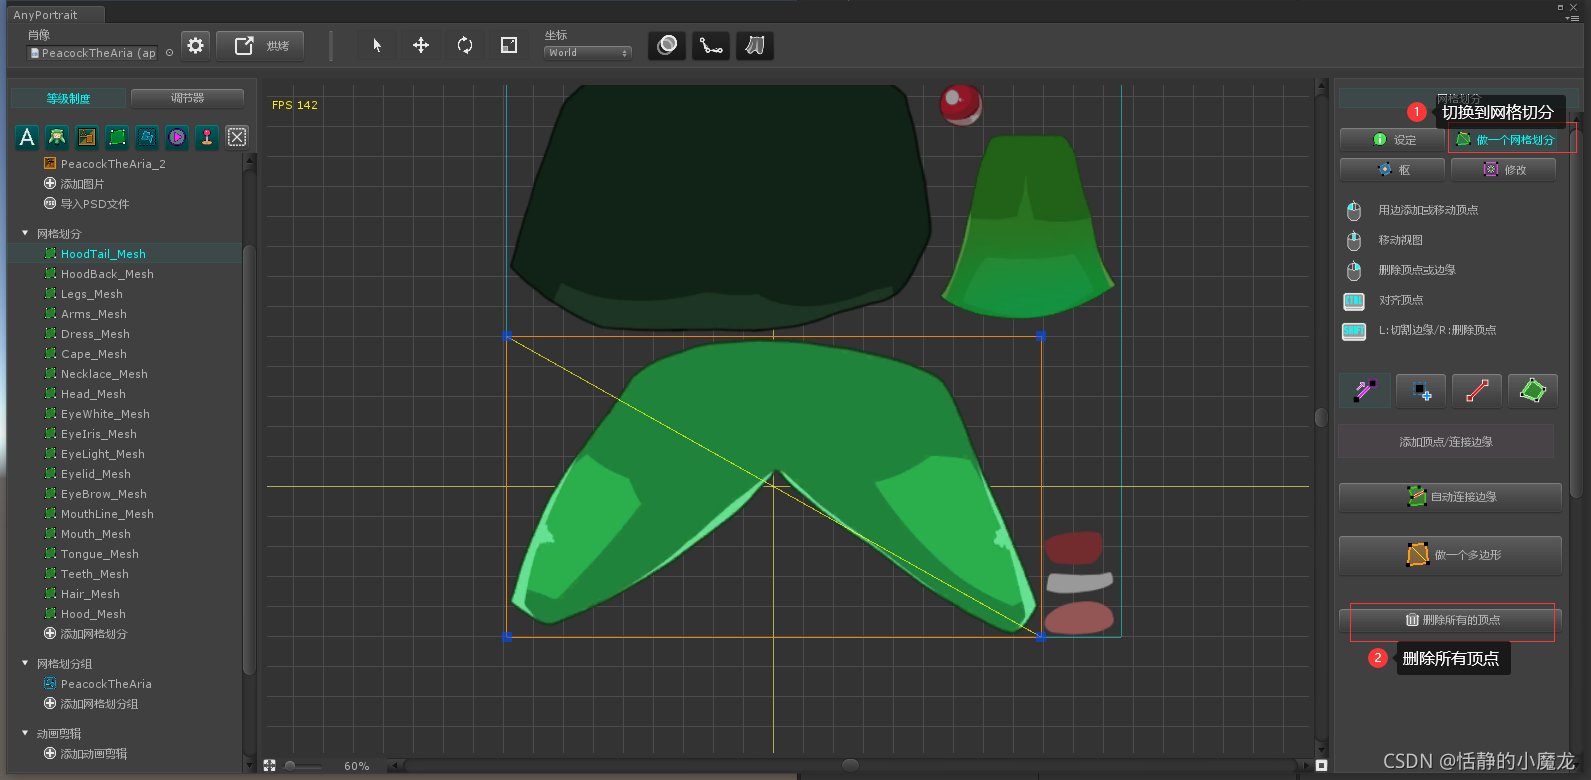Toggle the bone visibility icon
The image size is (1591, 780).
(x=711, y=45)
